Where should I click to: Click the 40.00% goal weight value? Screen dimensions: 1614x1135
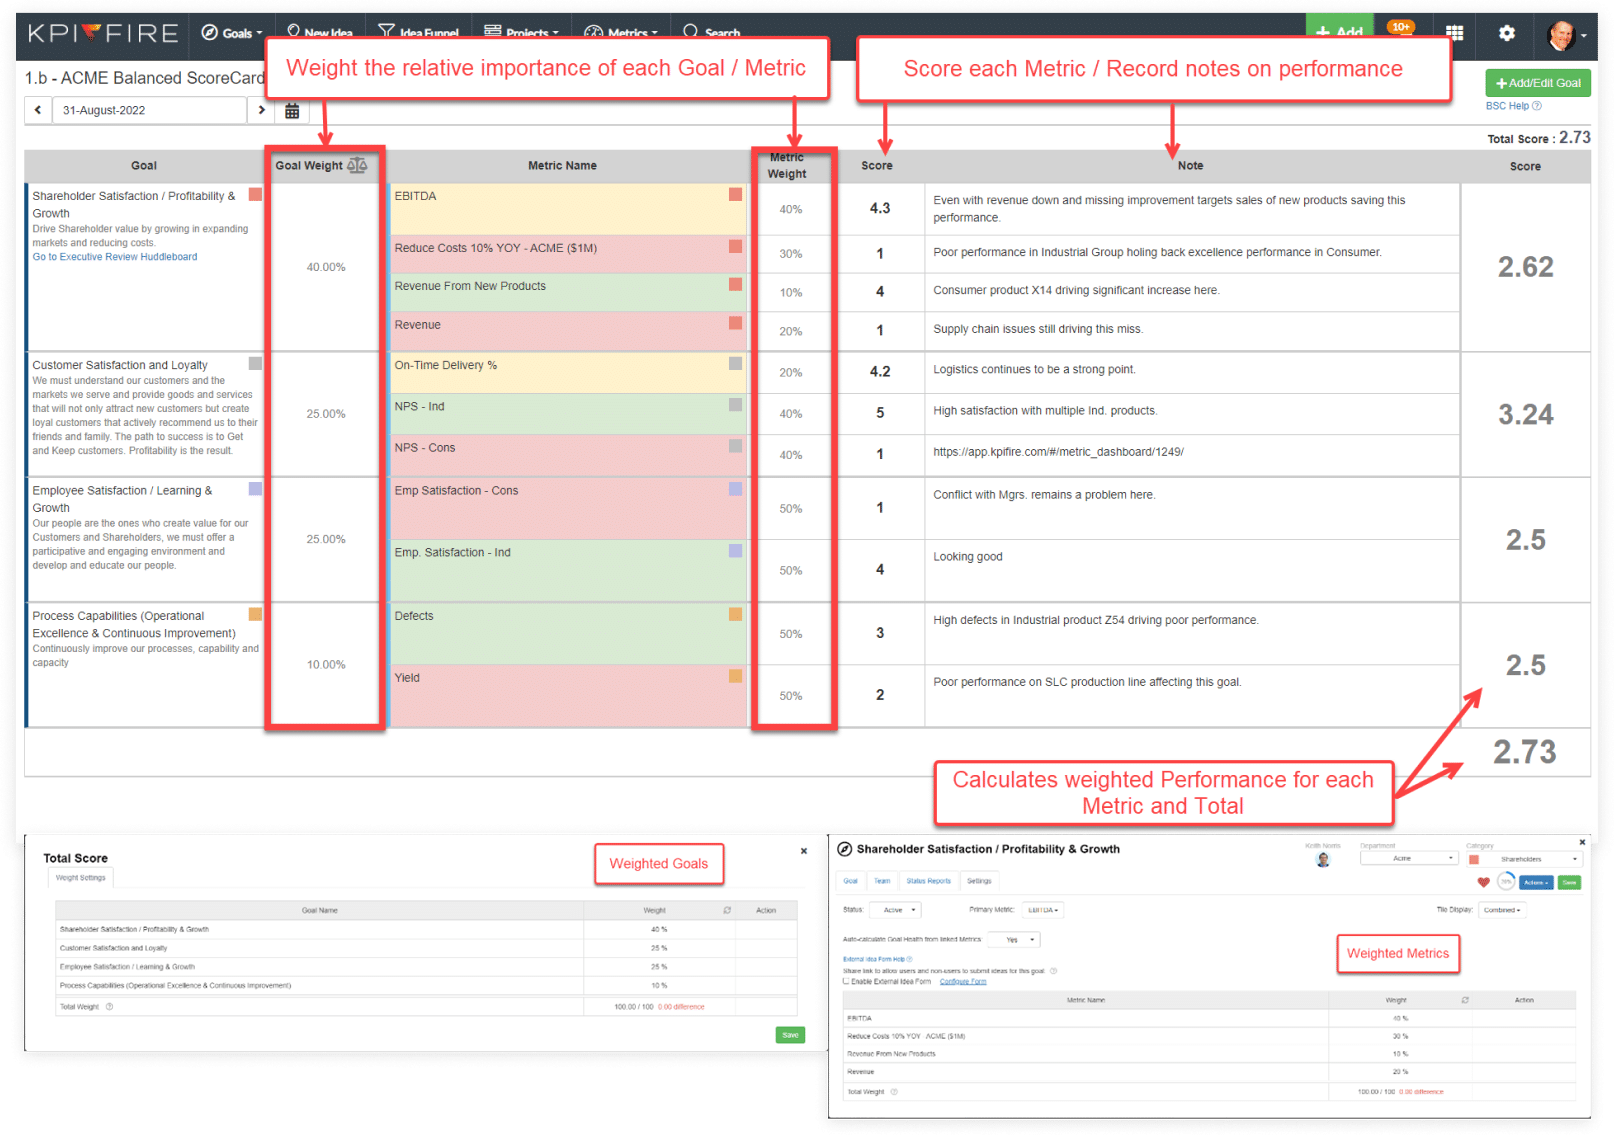pos(326,267)
